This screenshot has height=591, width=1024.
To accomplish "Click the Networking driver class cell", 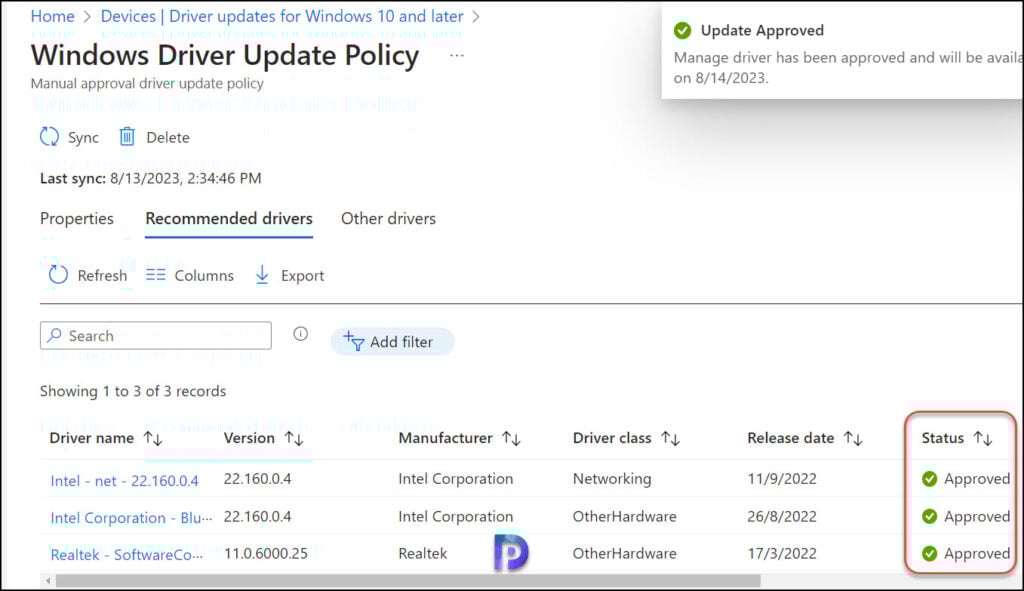I will (612, 479).
